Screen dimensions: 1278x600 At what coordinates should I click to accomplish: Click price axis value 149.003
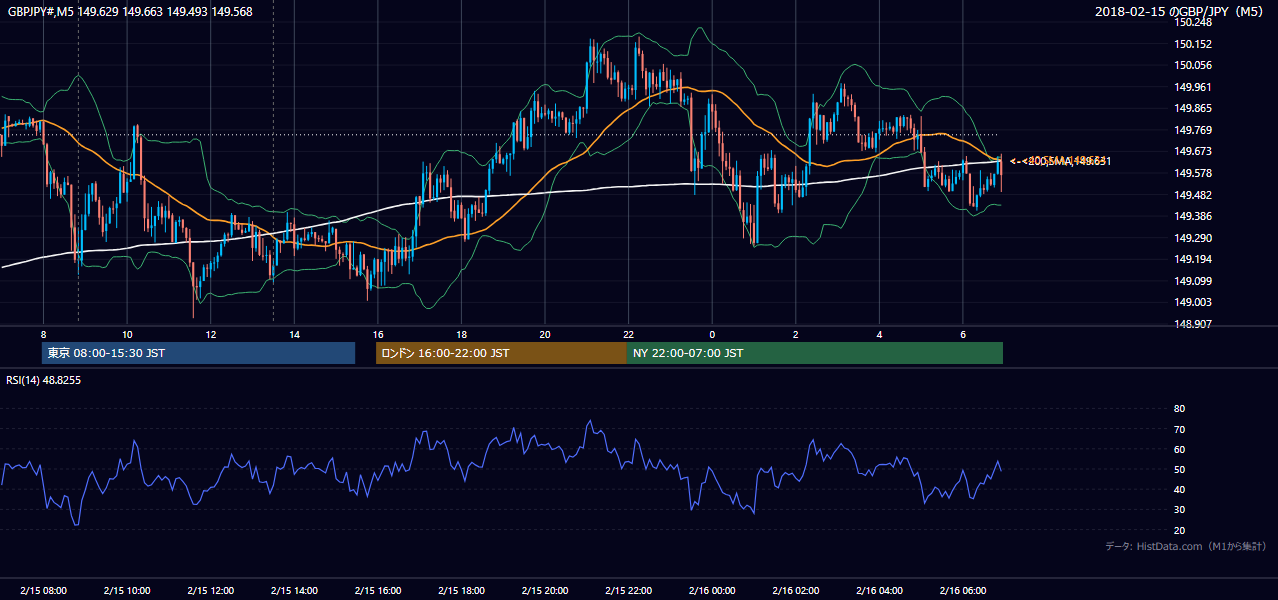coord(1193,302)
